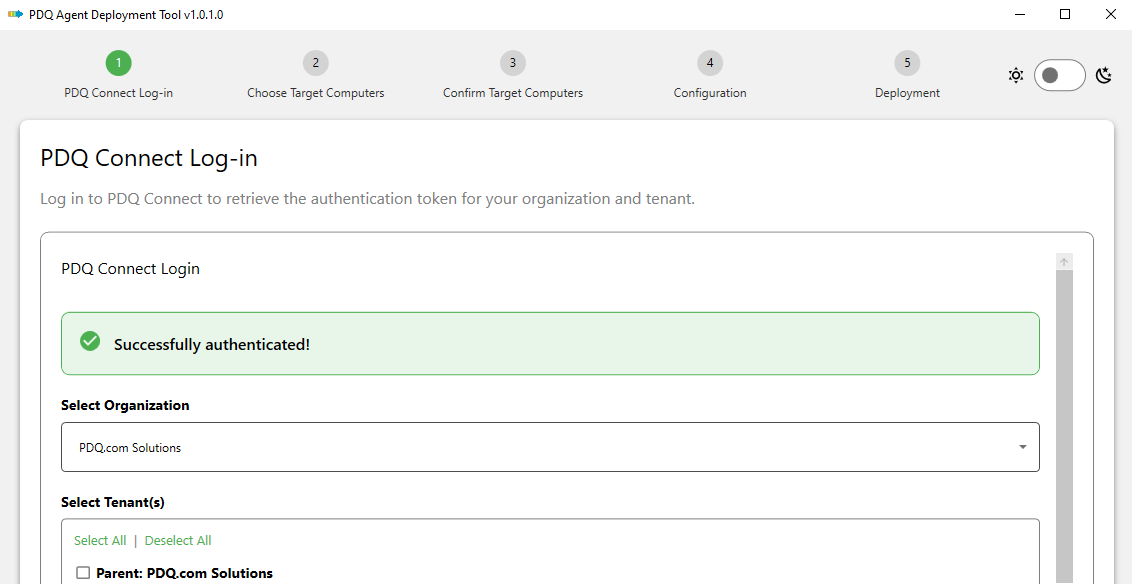1132x584 pixels.
Task: Click the PDQ Connect Login heading
Action: [131, 269]
